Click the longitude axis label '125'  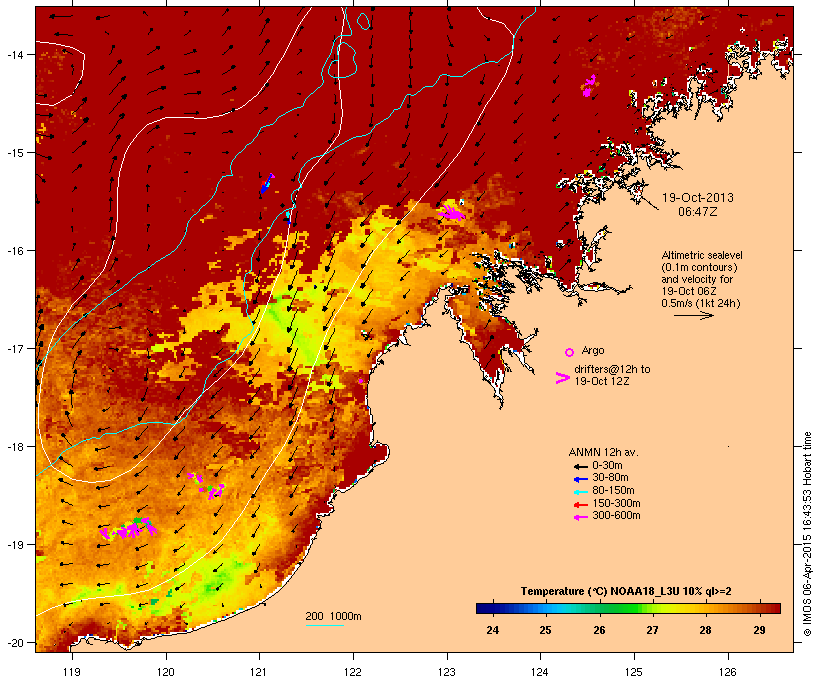tap(634, 672)
